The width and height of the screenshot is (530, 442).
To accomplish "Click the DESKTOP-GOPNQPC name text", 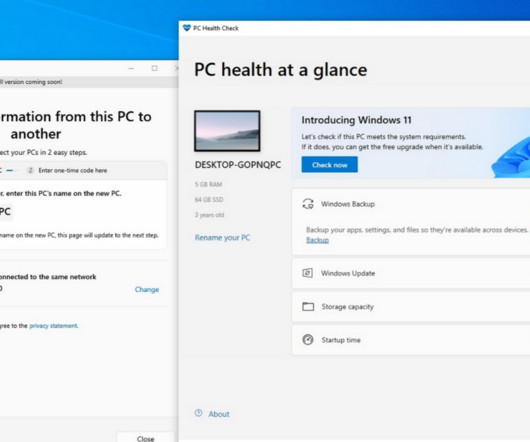I will coord(238,165).
